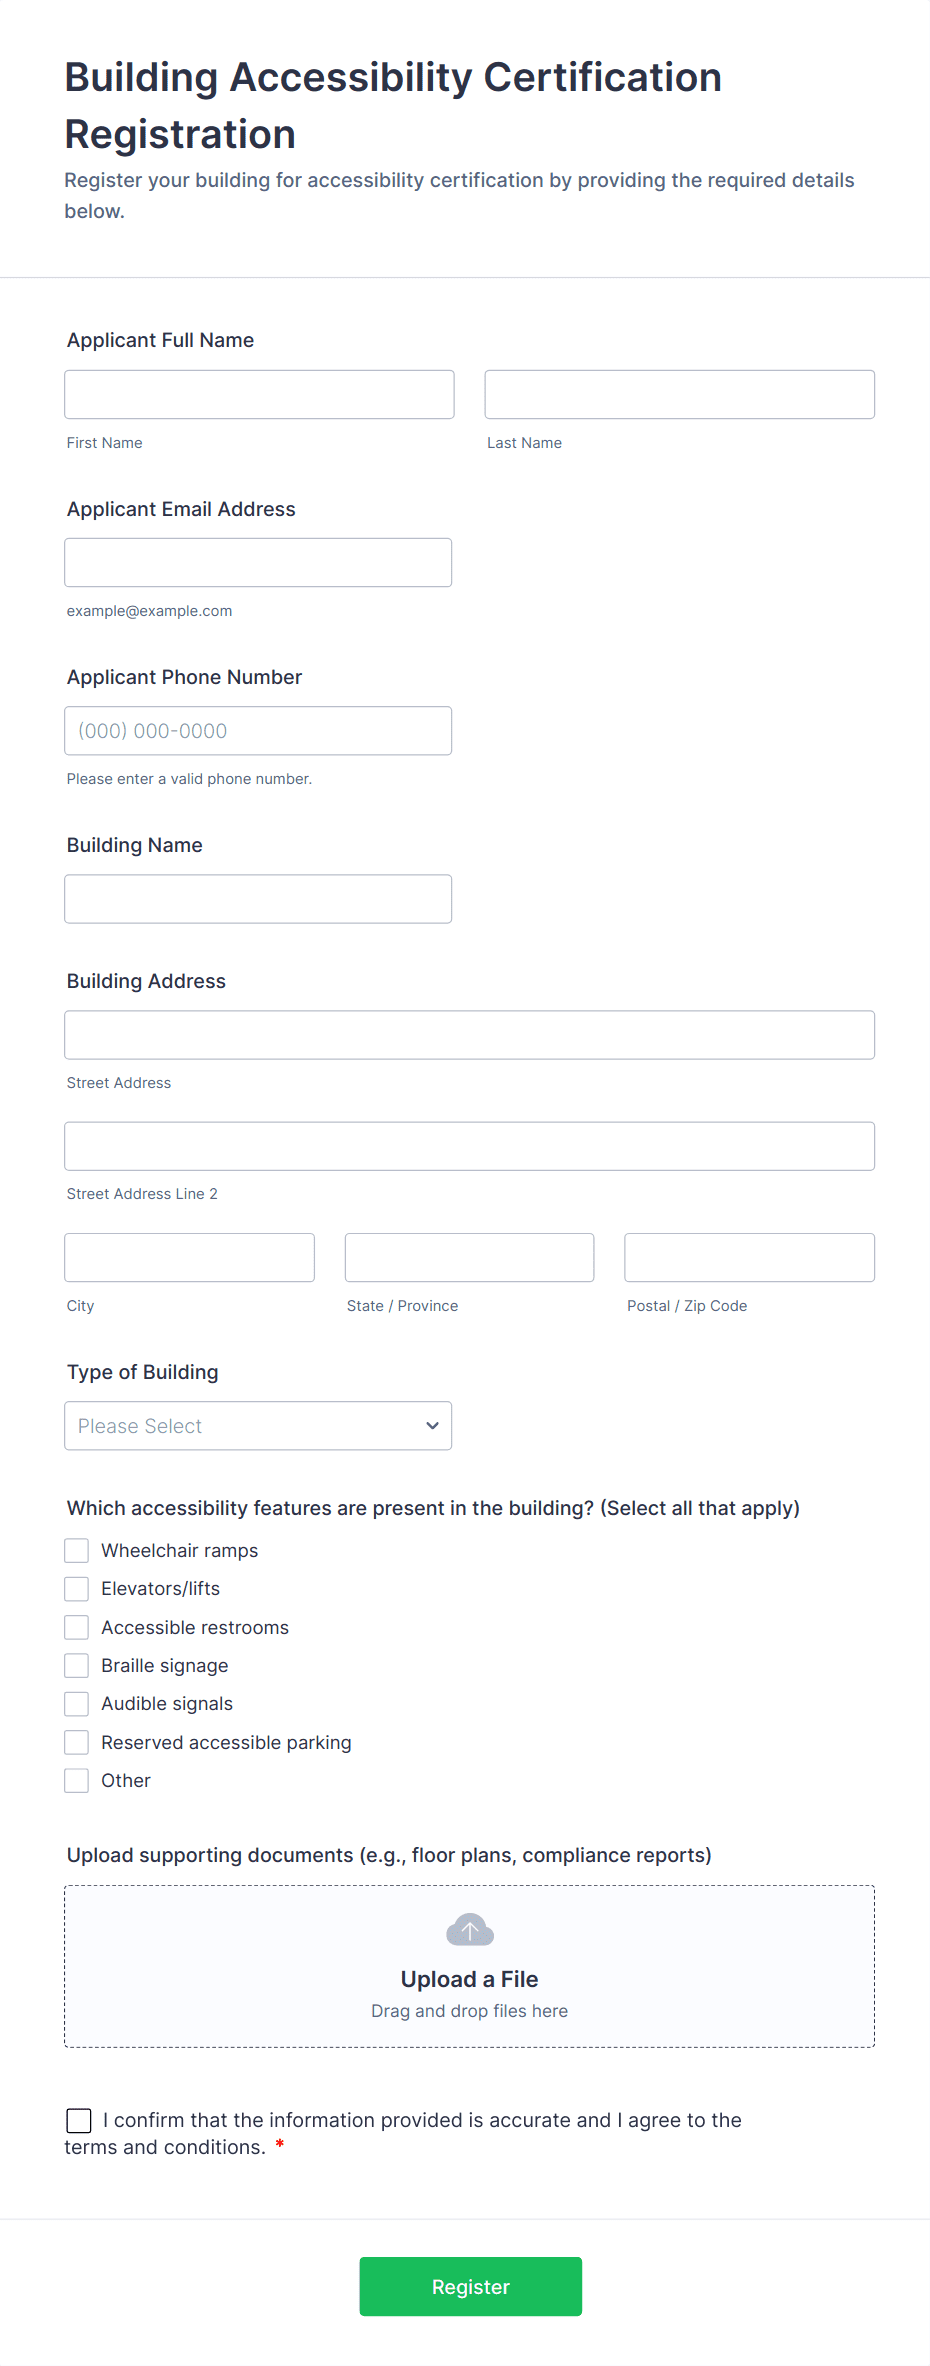Click the phone number input field
Viewport: 930px width, 2366px height.
(x=257, y=730)
